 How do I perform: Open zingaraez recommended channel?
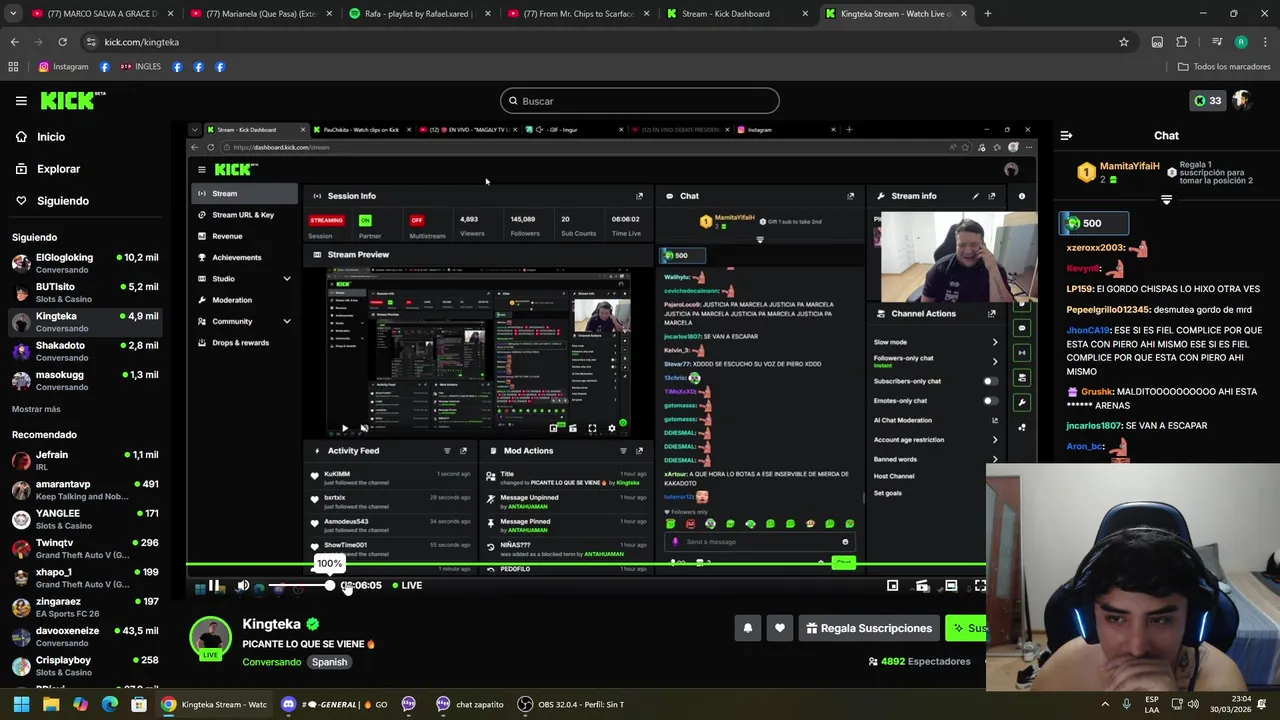point(86,607)
